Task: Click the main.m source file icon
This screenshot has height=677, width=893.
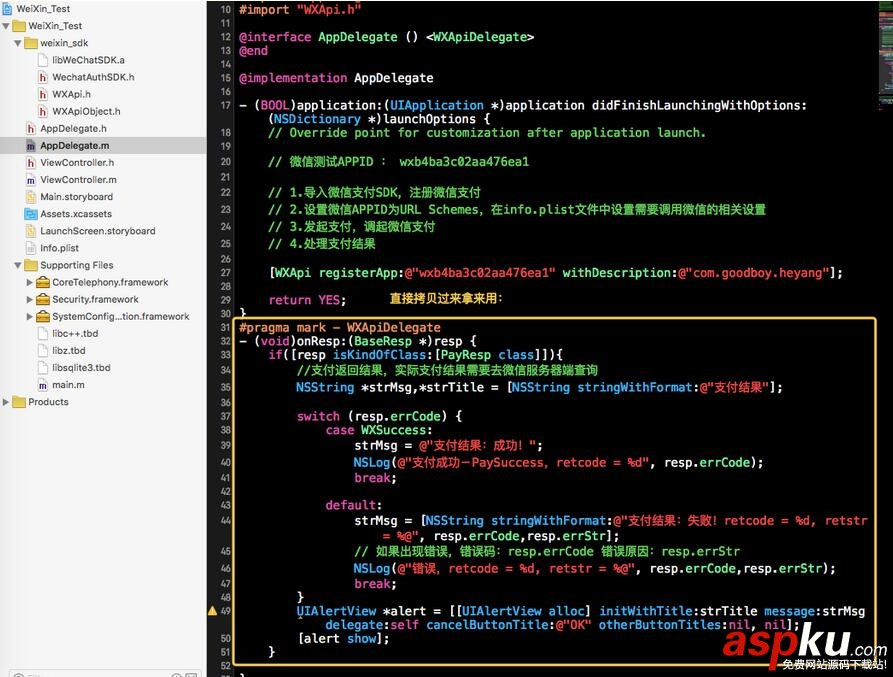Action: (43, 385)
